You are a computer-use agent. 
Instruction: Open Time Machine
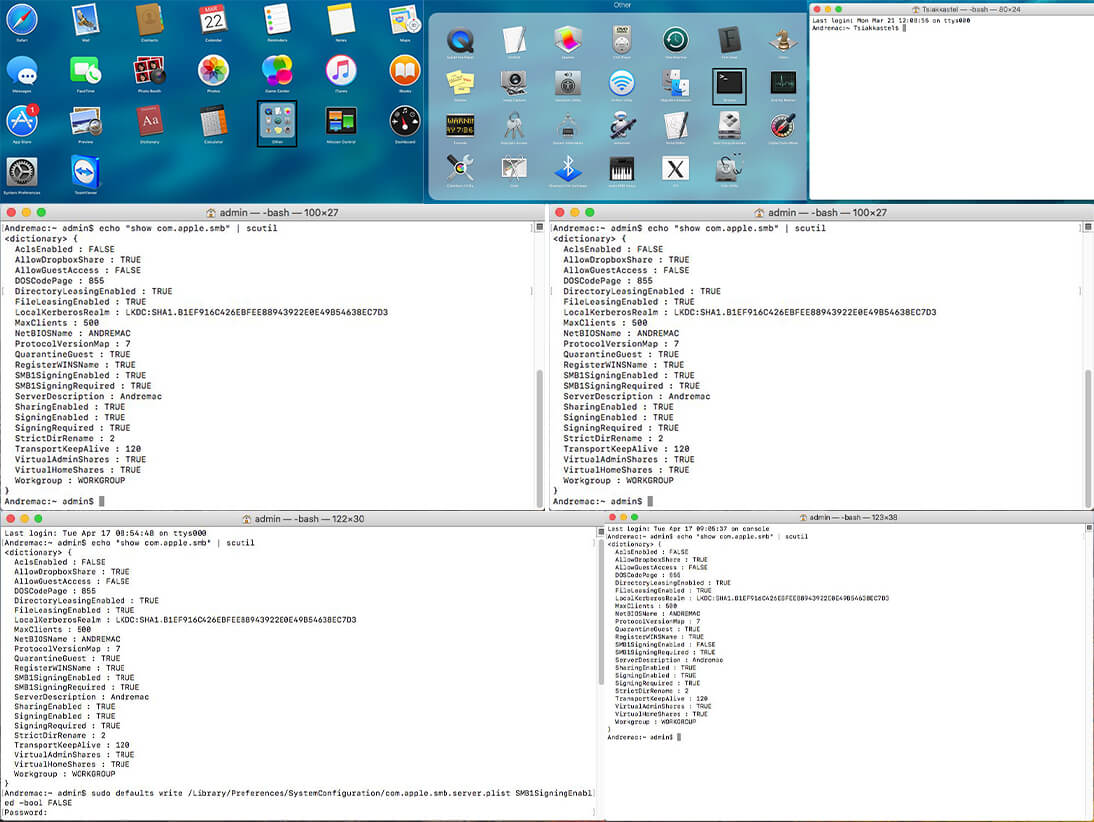click(675, 40)
